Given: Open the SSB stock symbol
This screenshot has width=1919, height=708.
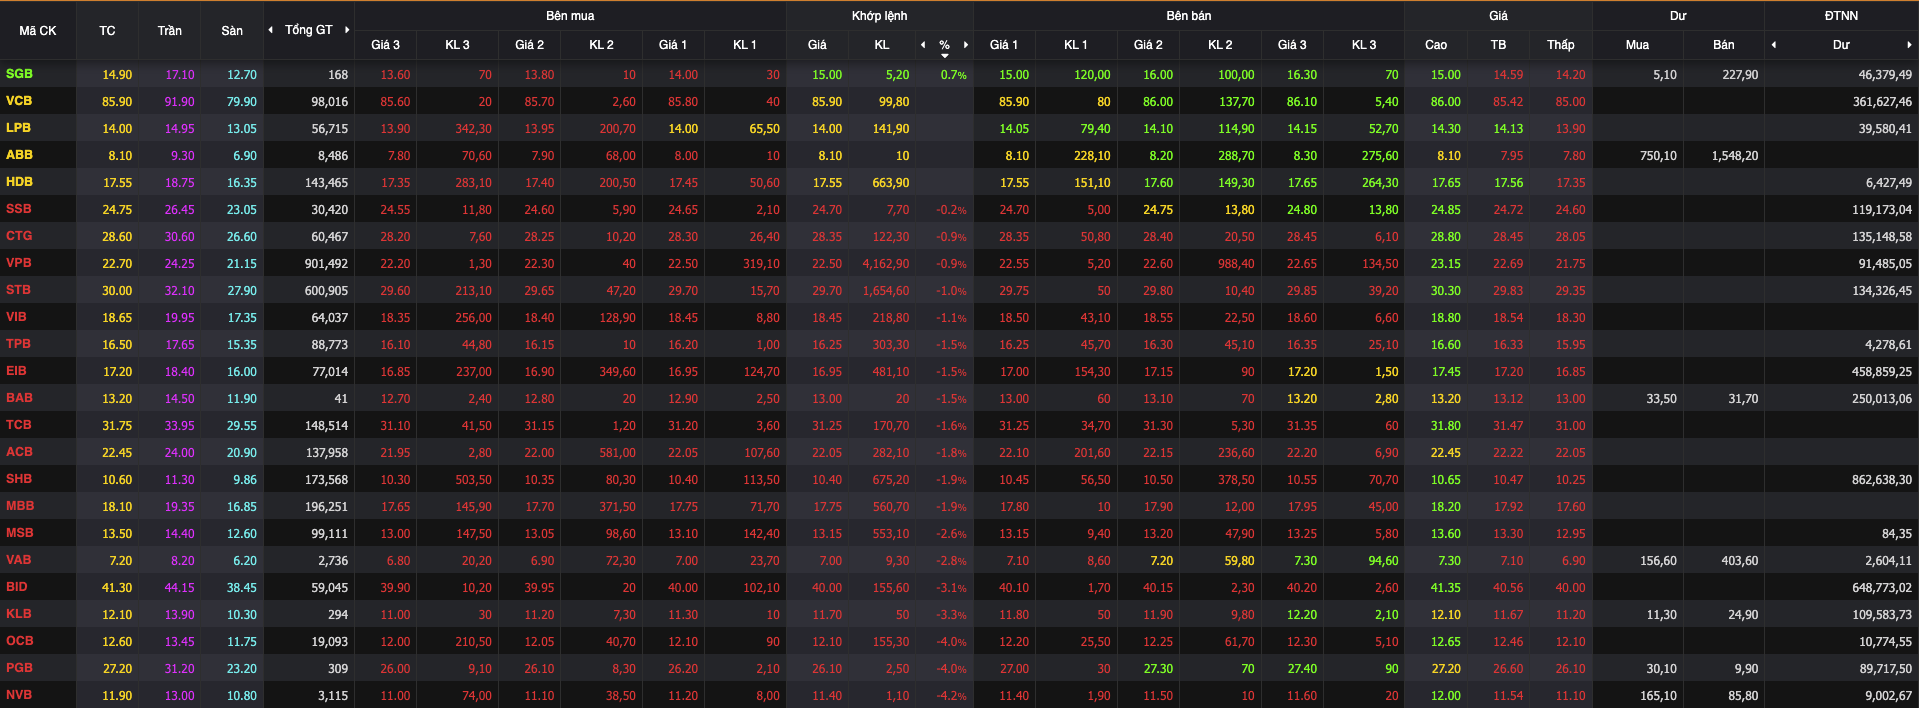Looking at the screenshot, I should pos(19,209).
